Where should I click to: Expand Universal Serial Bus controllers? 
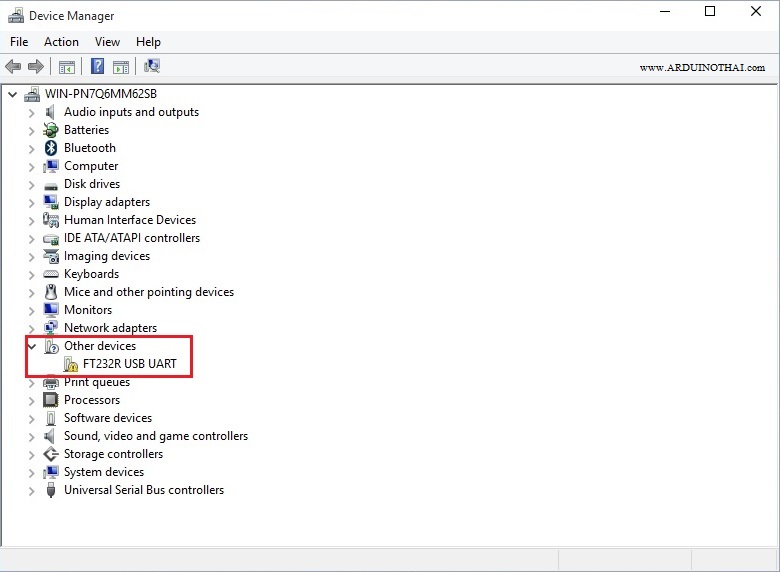tap(31, 491)
